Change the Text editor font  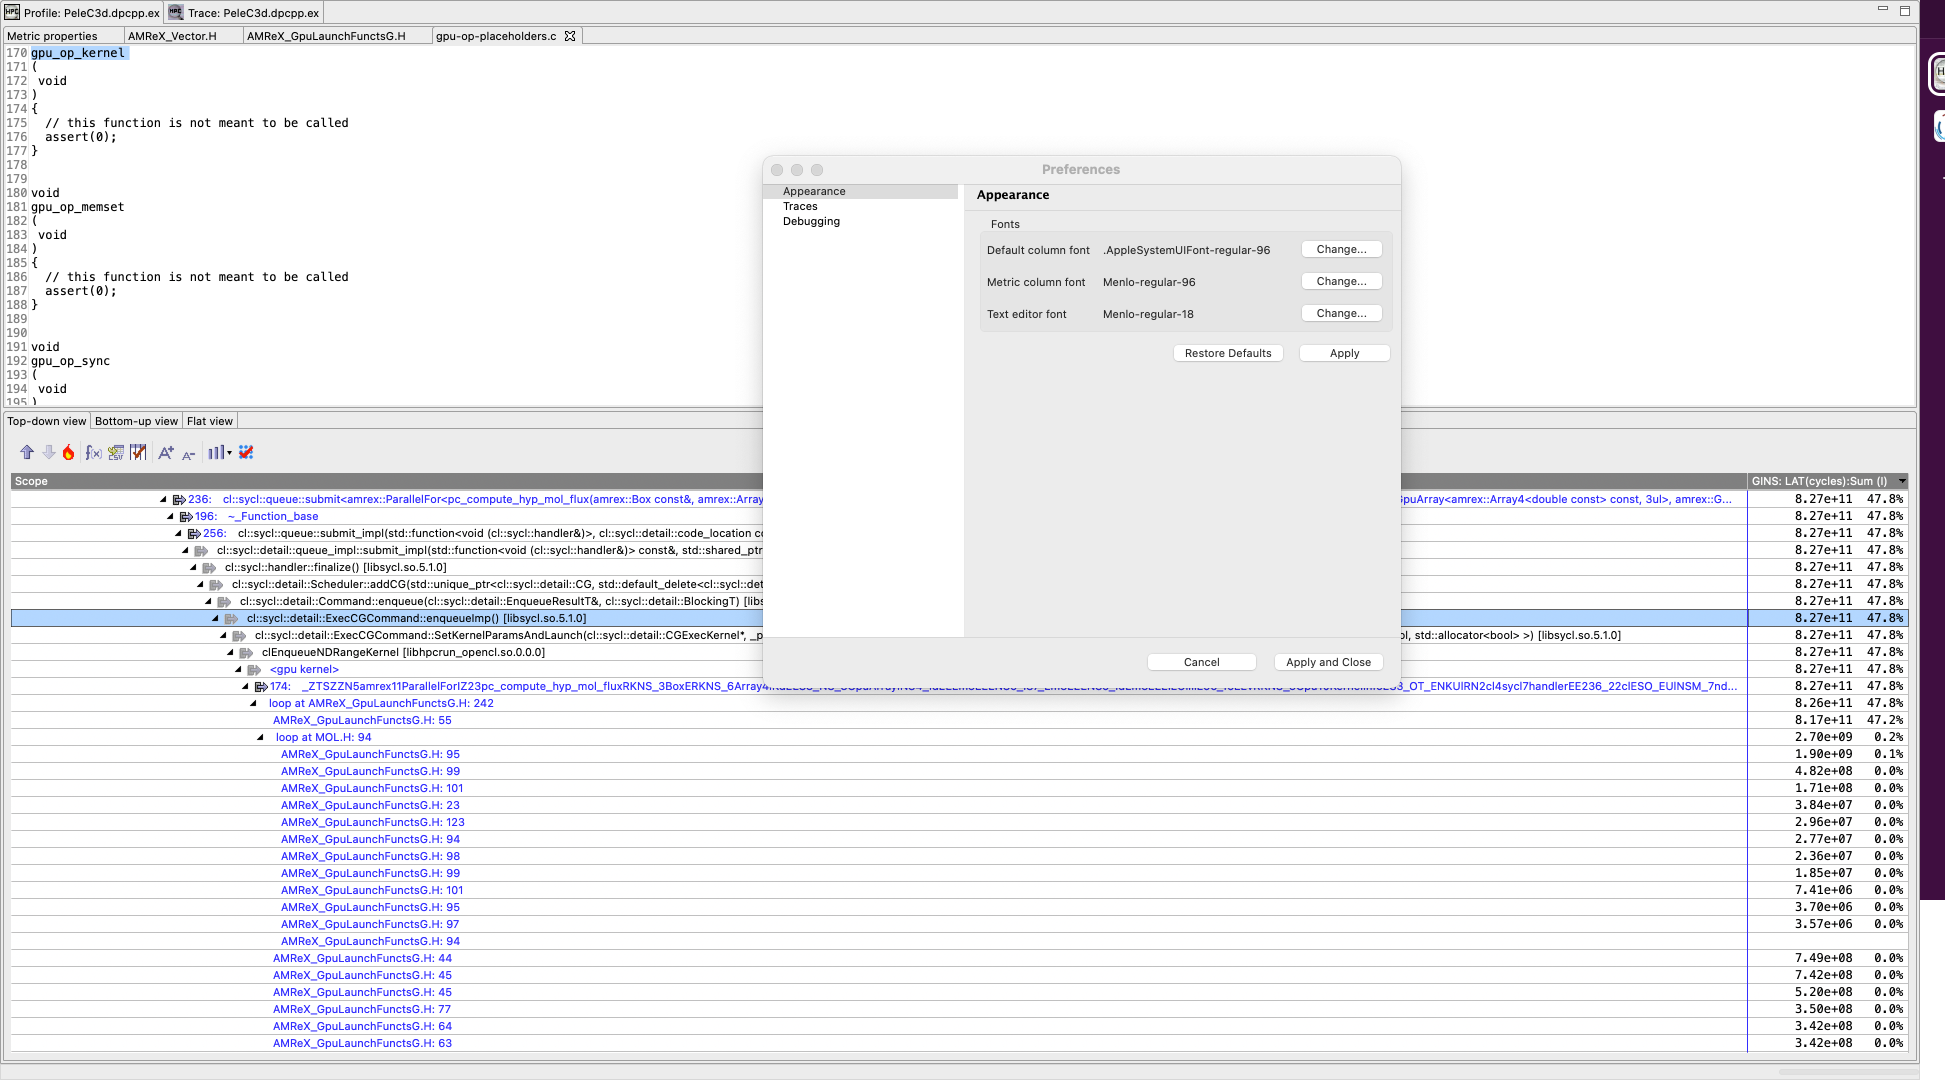point(1341,313)
